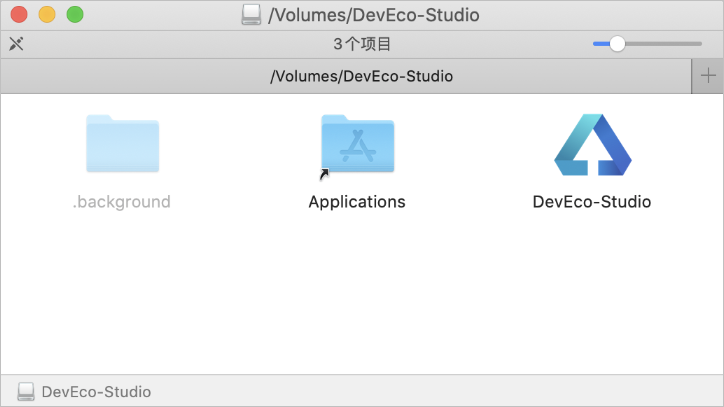The height and width of the screenshot is (407, 724).
Task: Click the DevEco-Studio file name label
Action: point(592,202)
